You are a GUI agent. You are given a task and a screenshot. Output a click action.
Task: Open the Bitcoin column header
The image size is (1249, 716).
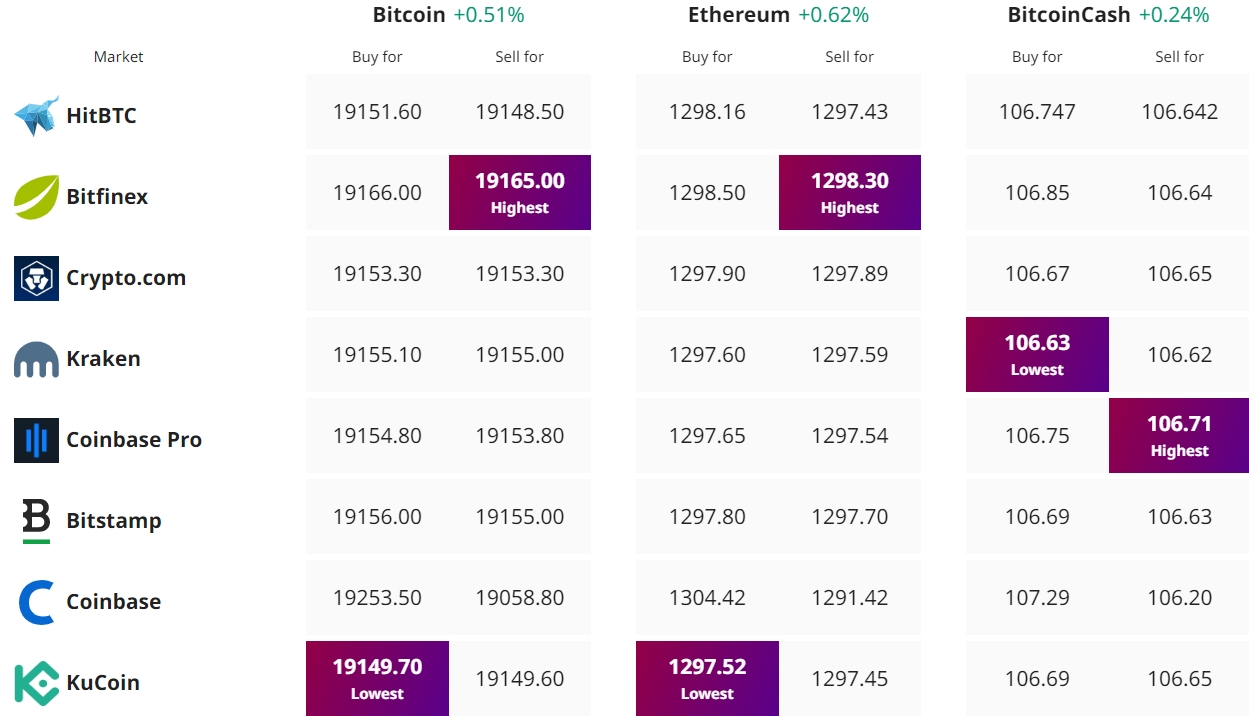tap(409, 15)
